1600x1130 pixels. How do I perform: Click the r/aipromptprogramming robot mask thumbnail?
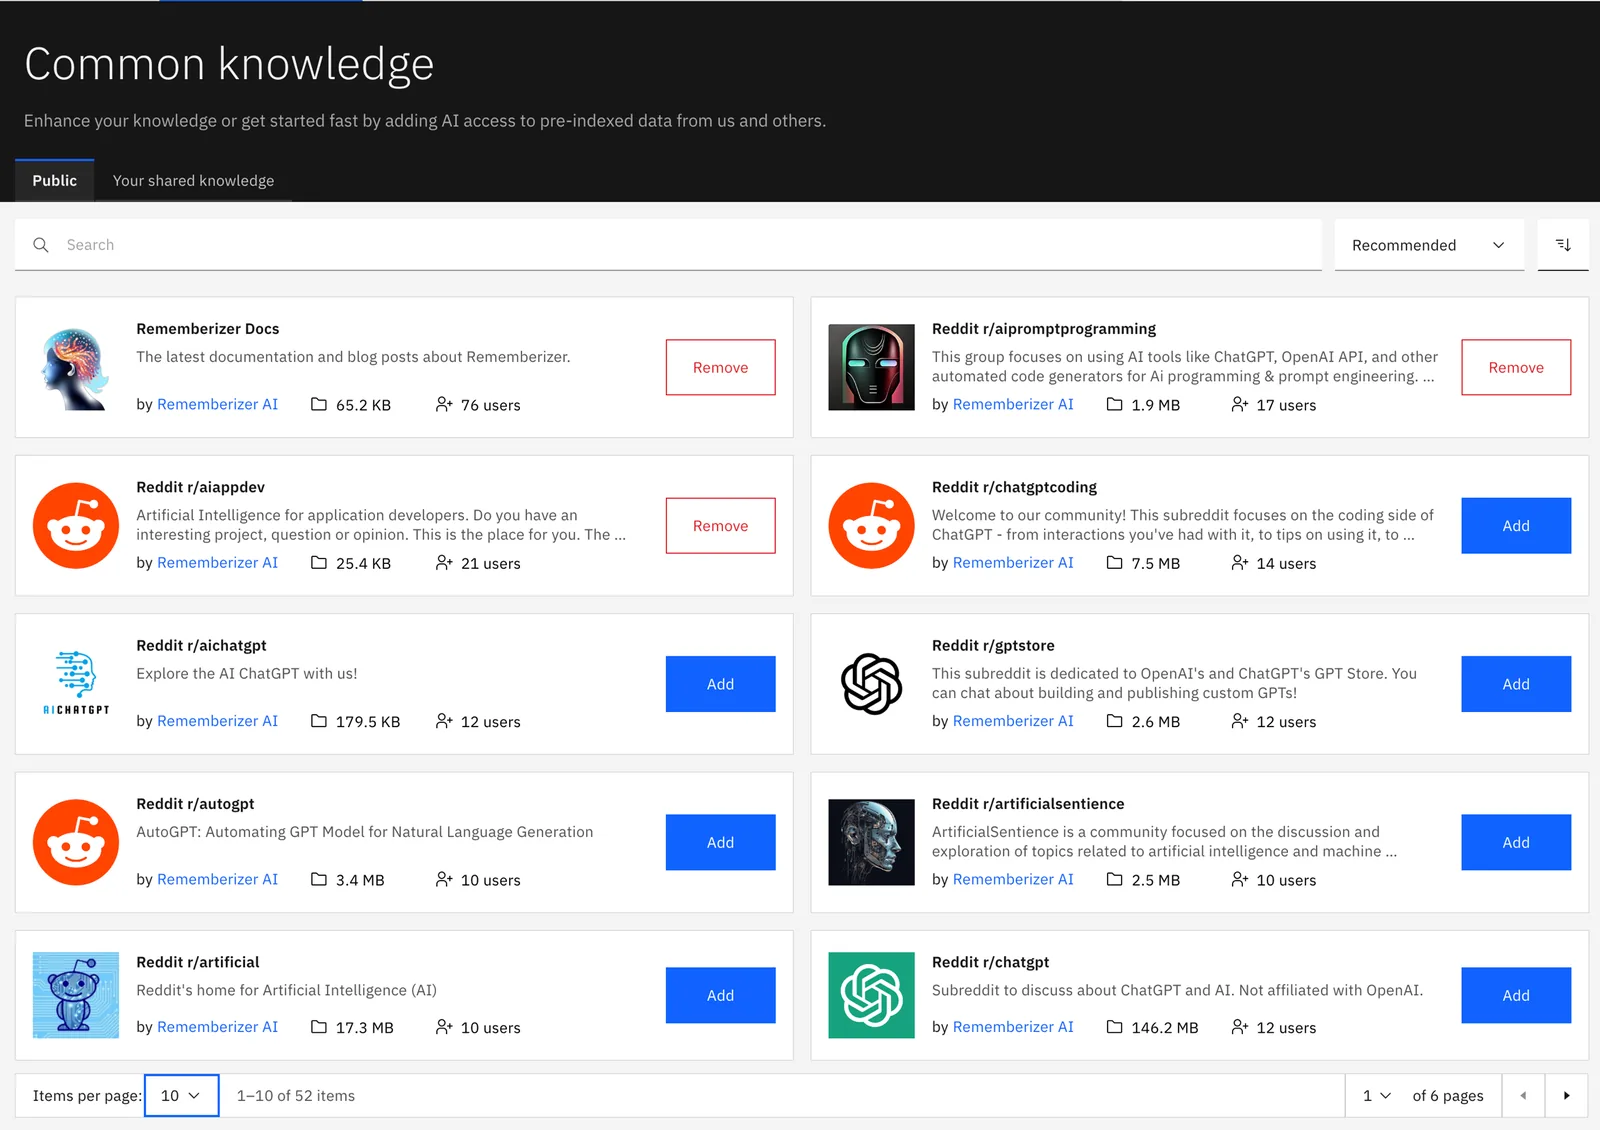(x=871, y=367)
